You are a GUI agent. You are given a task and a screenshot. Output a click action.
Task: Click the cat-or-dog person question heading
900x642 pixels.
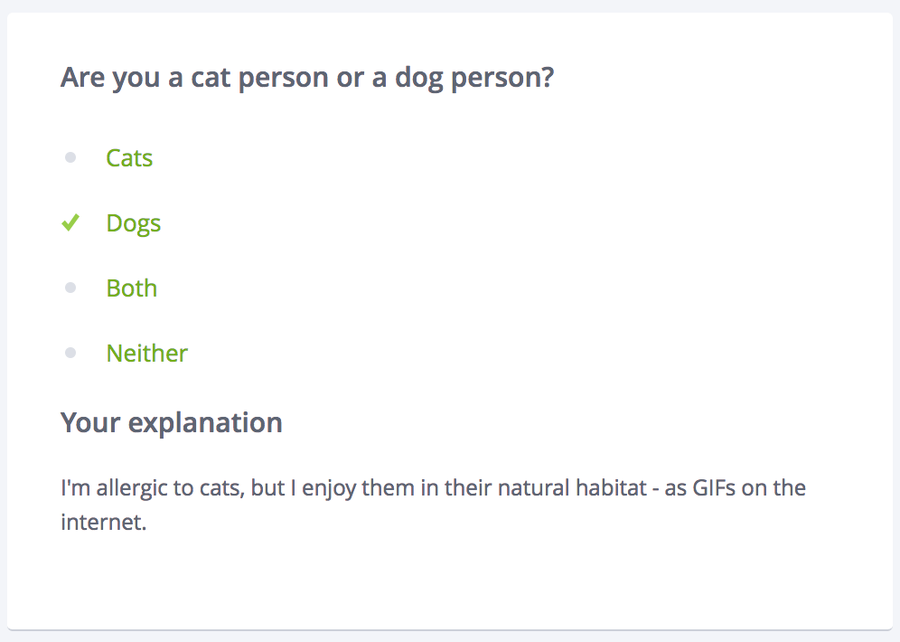pyautogui.click(x=306, y=77)
